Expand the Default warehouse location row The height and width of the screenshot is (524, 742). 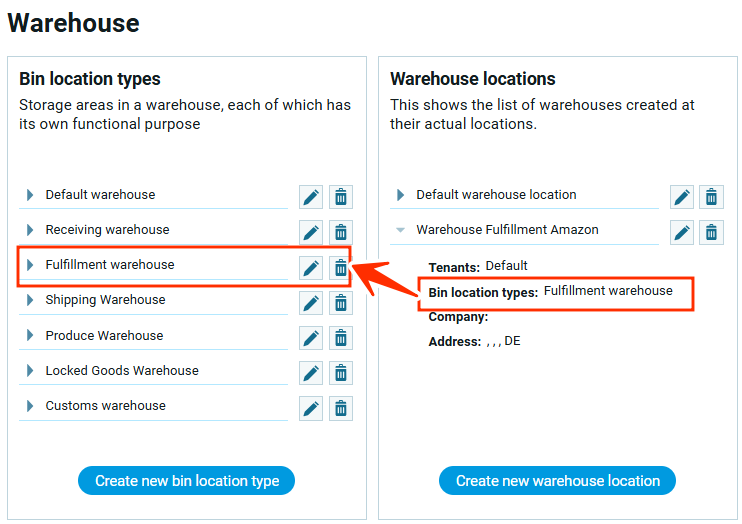click(401, 195)
